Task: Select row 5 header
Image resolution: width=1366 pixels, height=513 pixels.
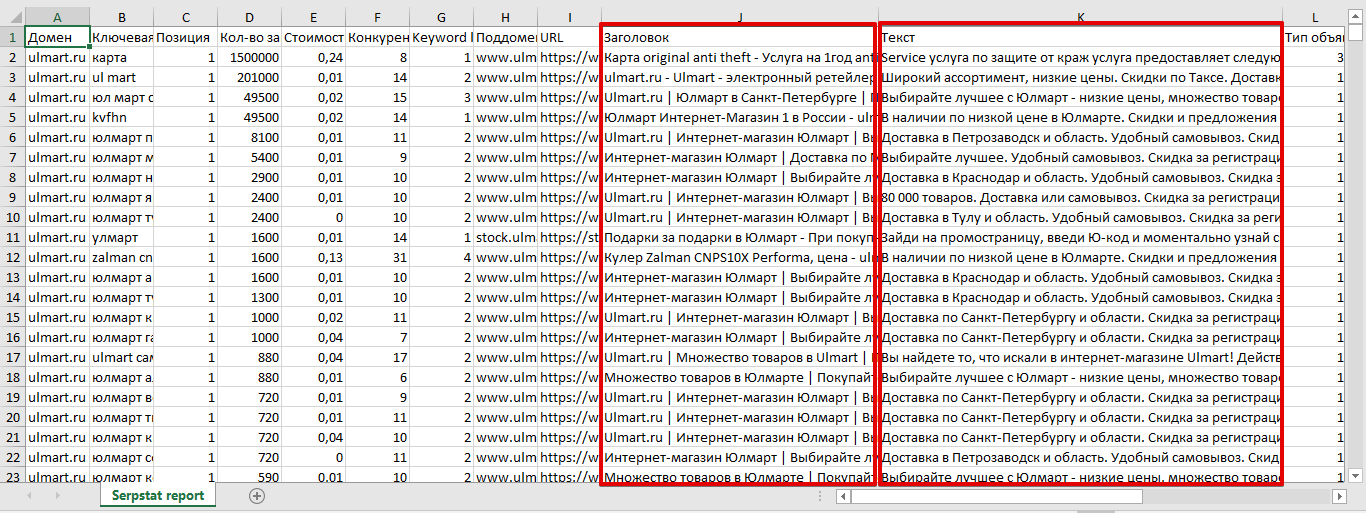Action: point(12,117)
